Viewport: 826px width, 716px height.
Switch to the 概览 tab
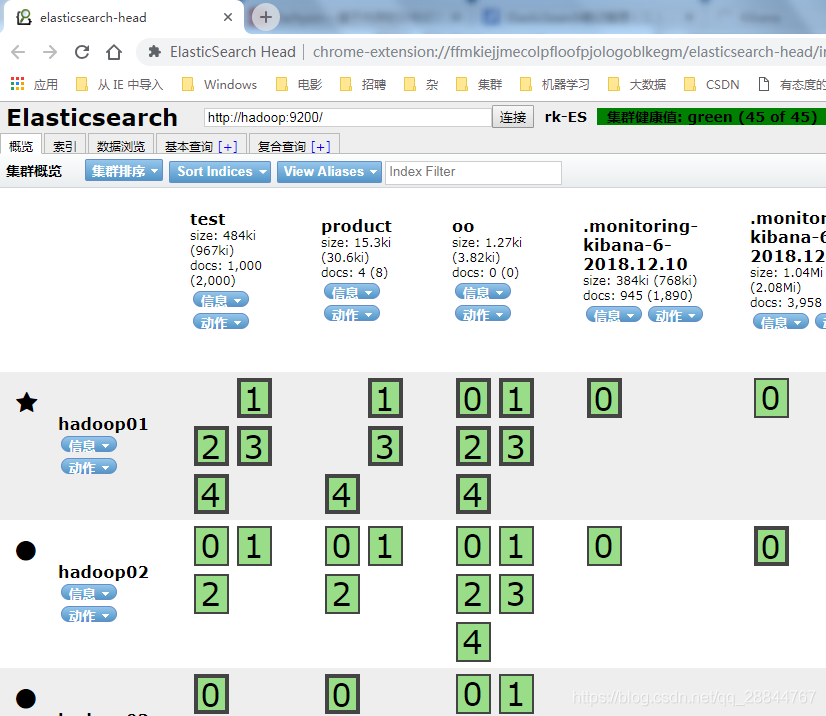tap(21, 145)
